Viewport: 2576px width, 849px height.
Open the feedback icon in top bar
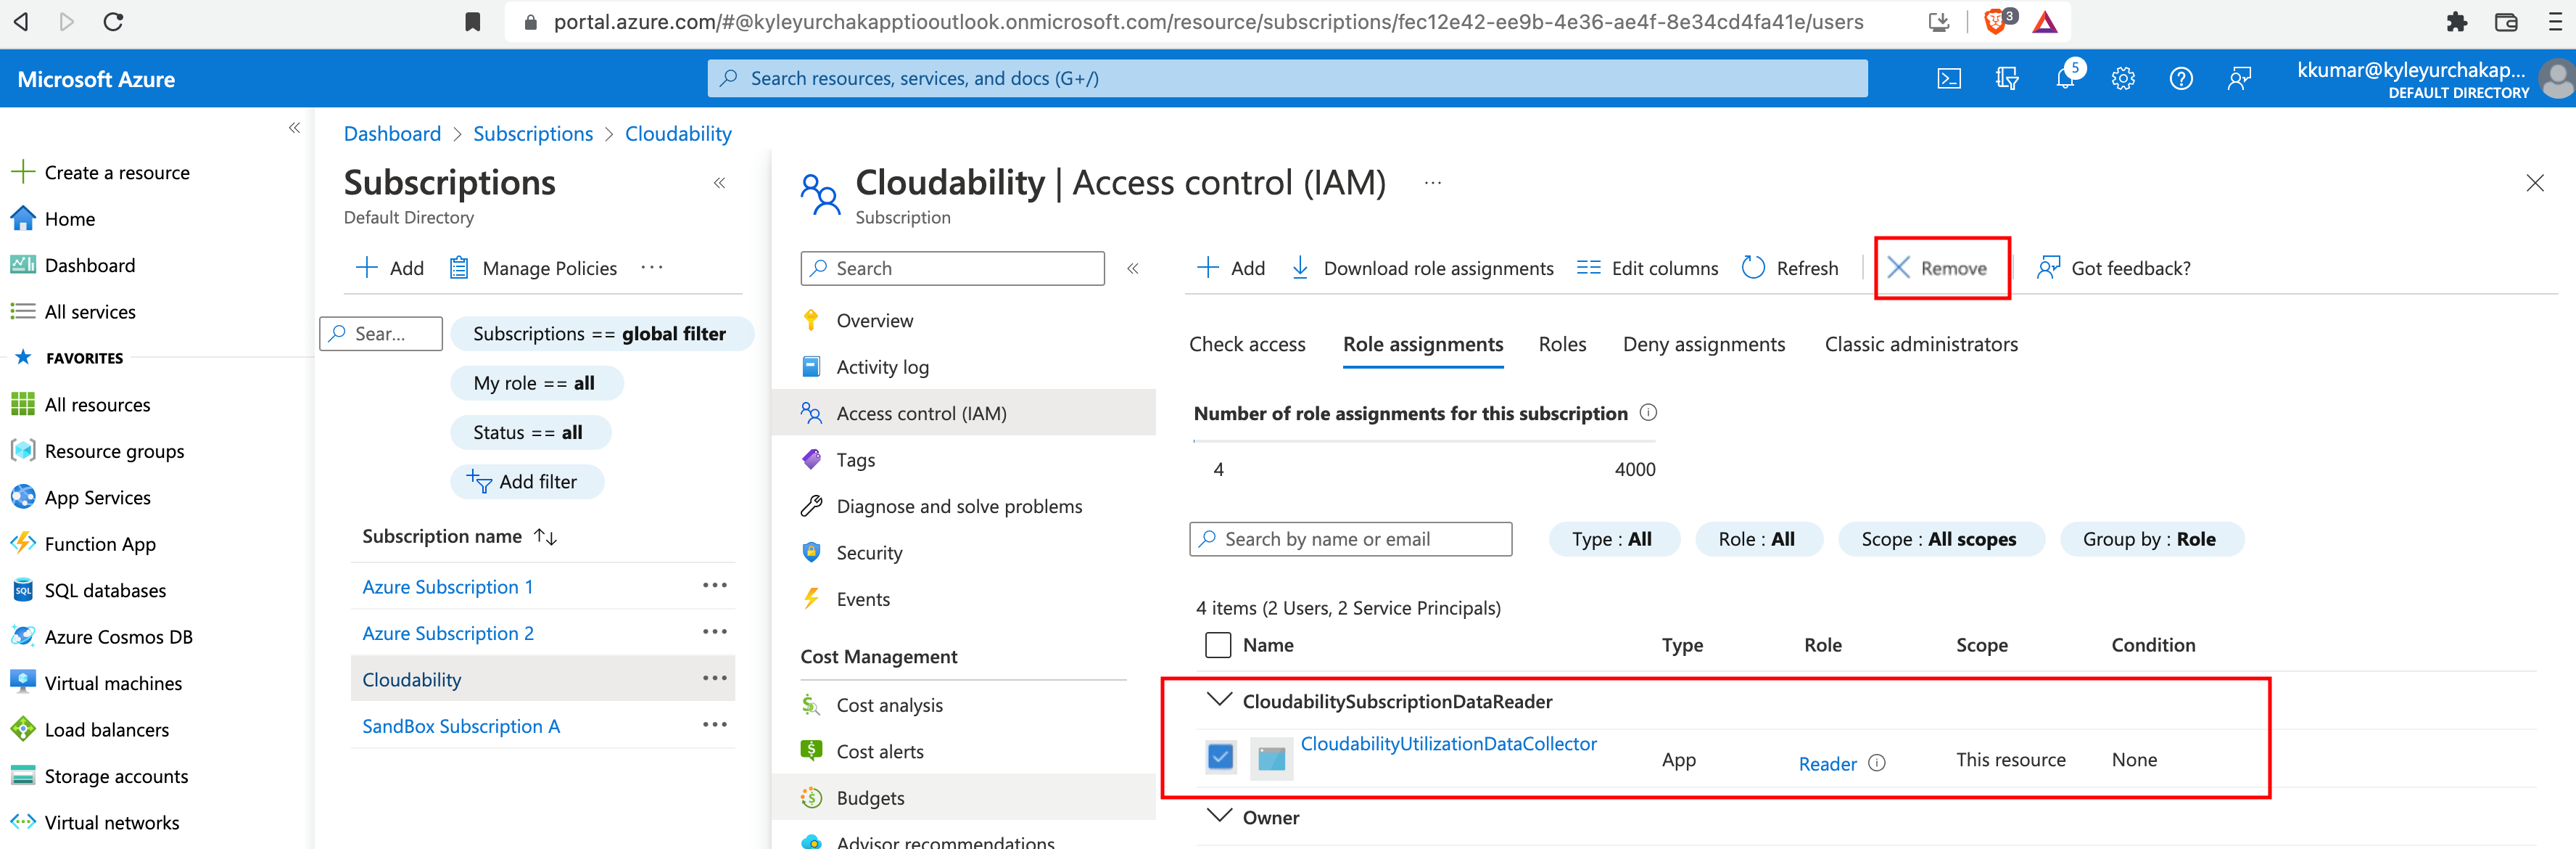tap(2239, 79)
